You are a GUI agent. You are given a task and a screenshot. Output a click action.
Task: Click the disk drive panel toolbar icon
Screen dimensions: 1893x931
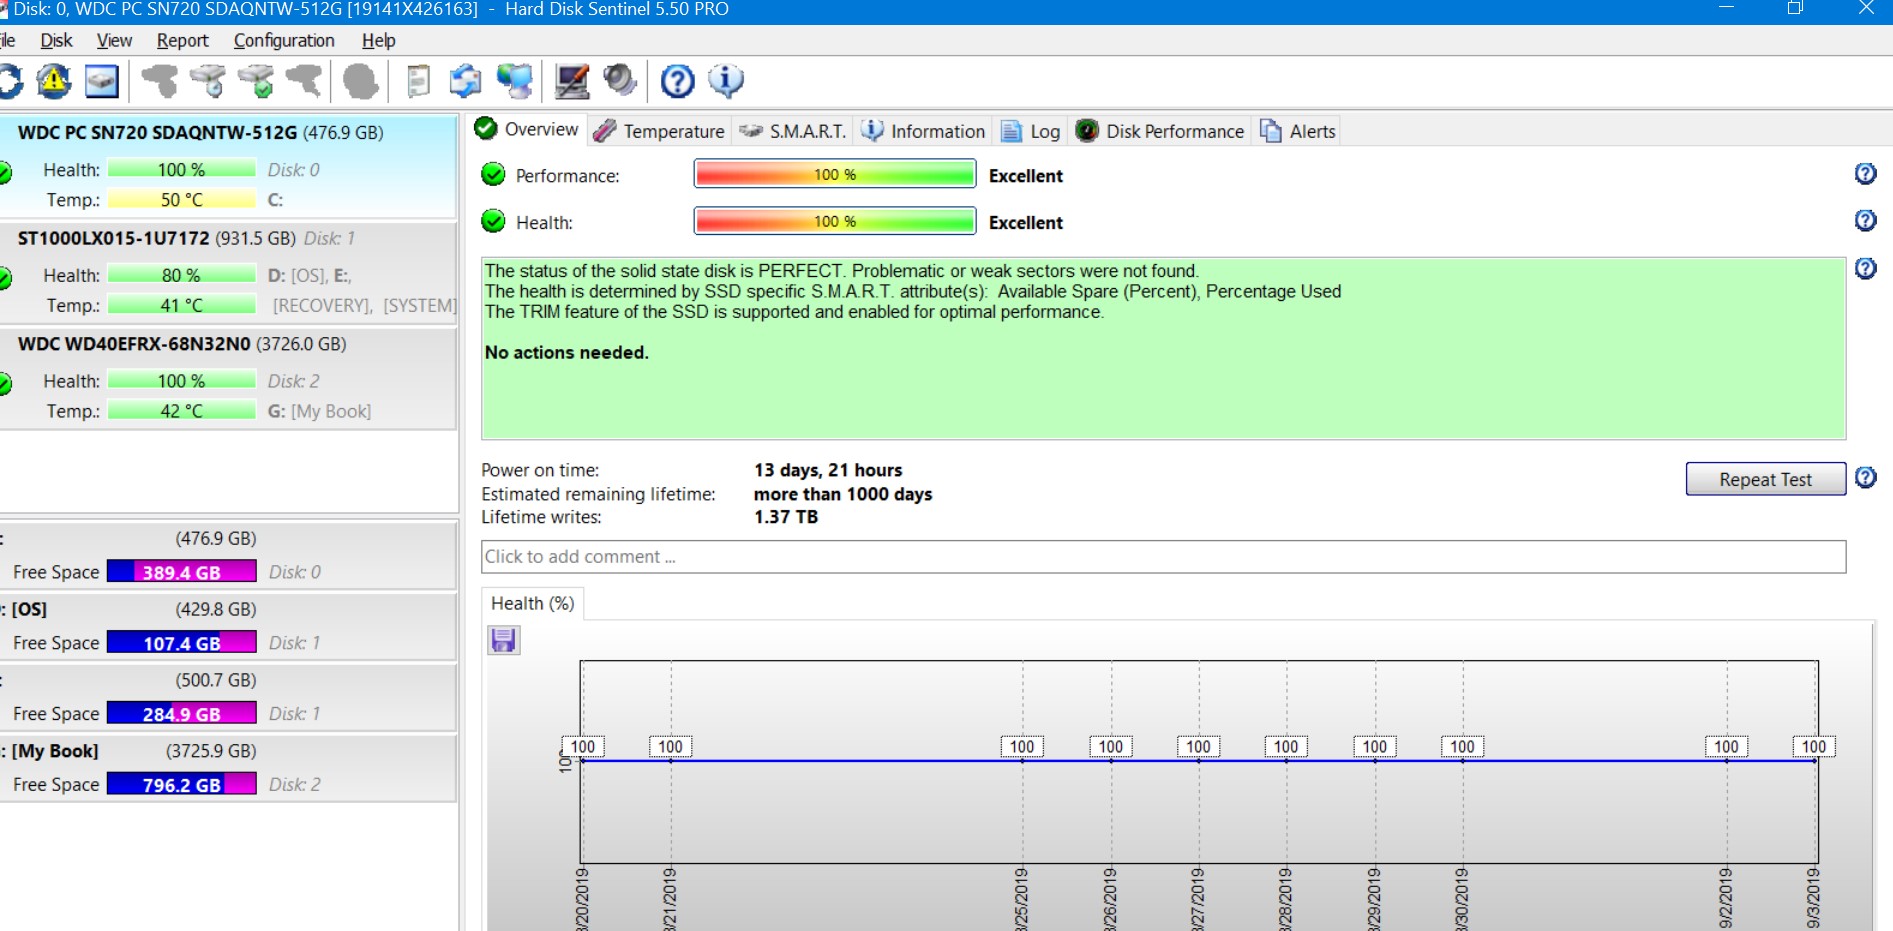102,81
